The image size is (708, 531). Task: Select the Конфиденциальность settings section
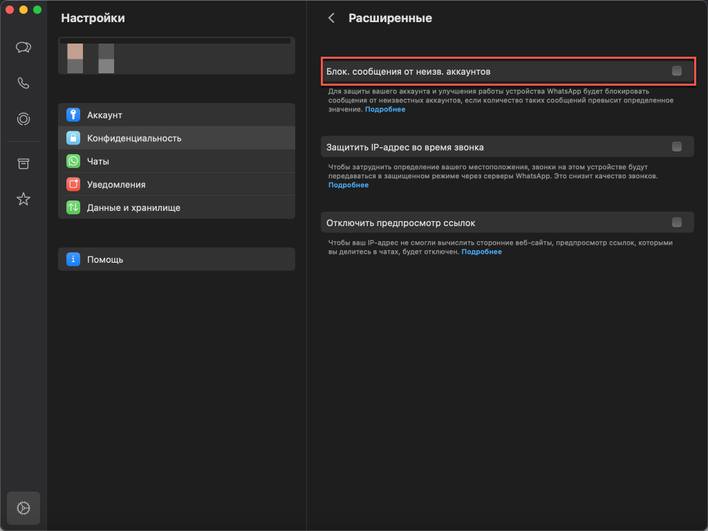[x=177, y=138]
